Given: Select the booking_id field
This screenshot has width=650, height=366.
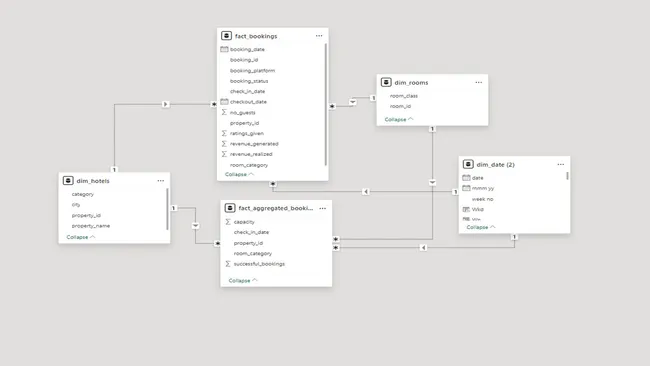Looking at the screenshot, I should pos(244,60).
